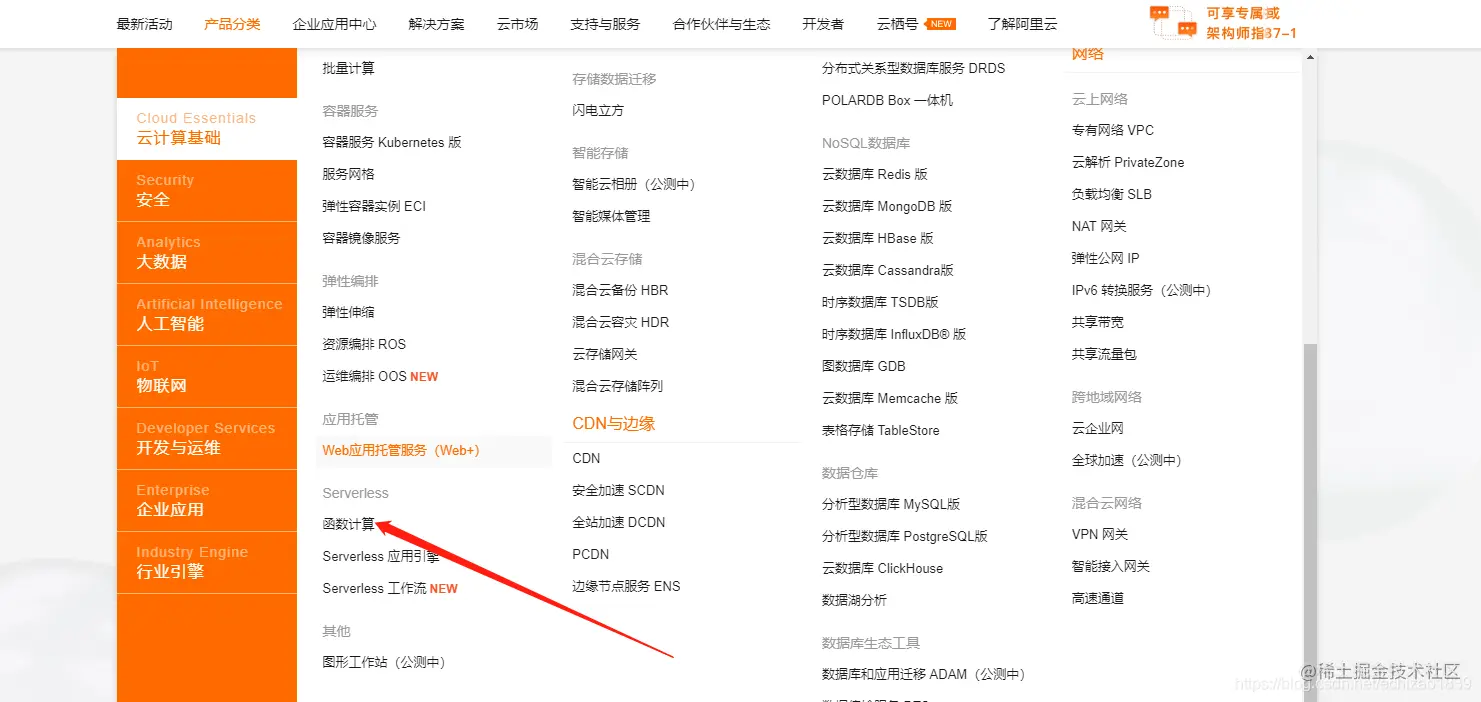Open 表格存储 TableStore link
This screenshot has width=1481, height=702.
pyautogui.click(x=881, y=430)
